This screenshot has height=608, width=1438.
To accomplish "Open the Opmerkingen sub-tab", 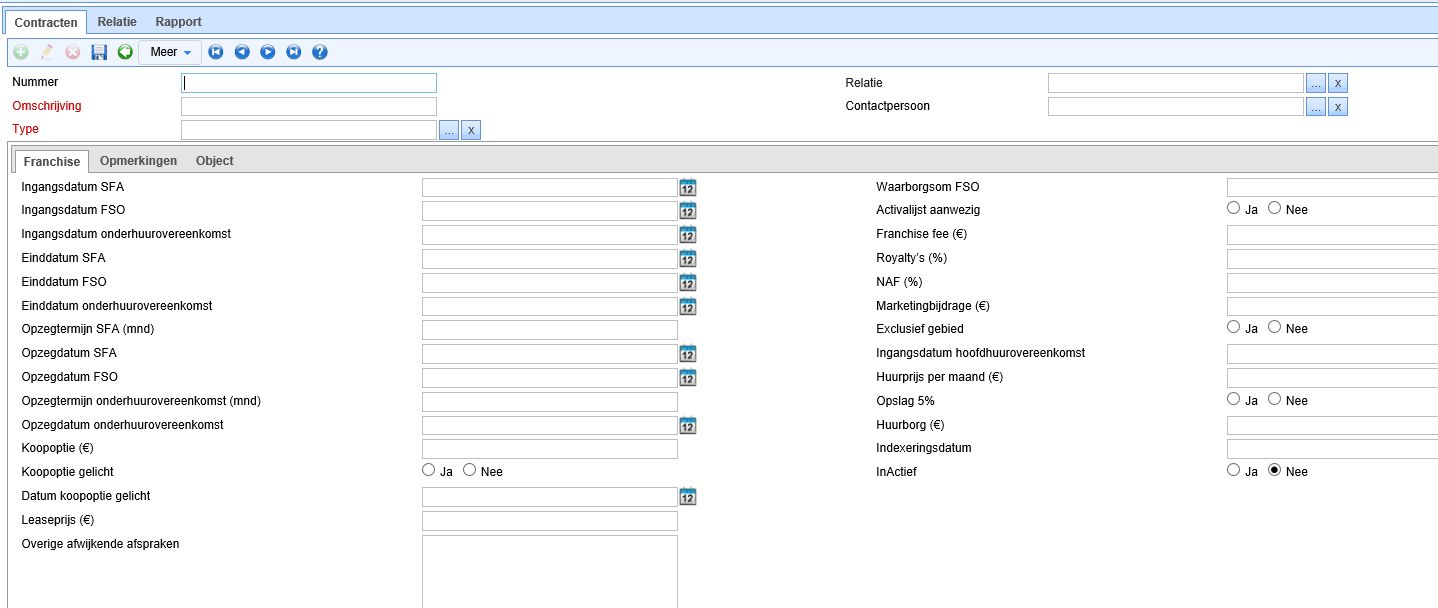I will point(138,160).
